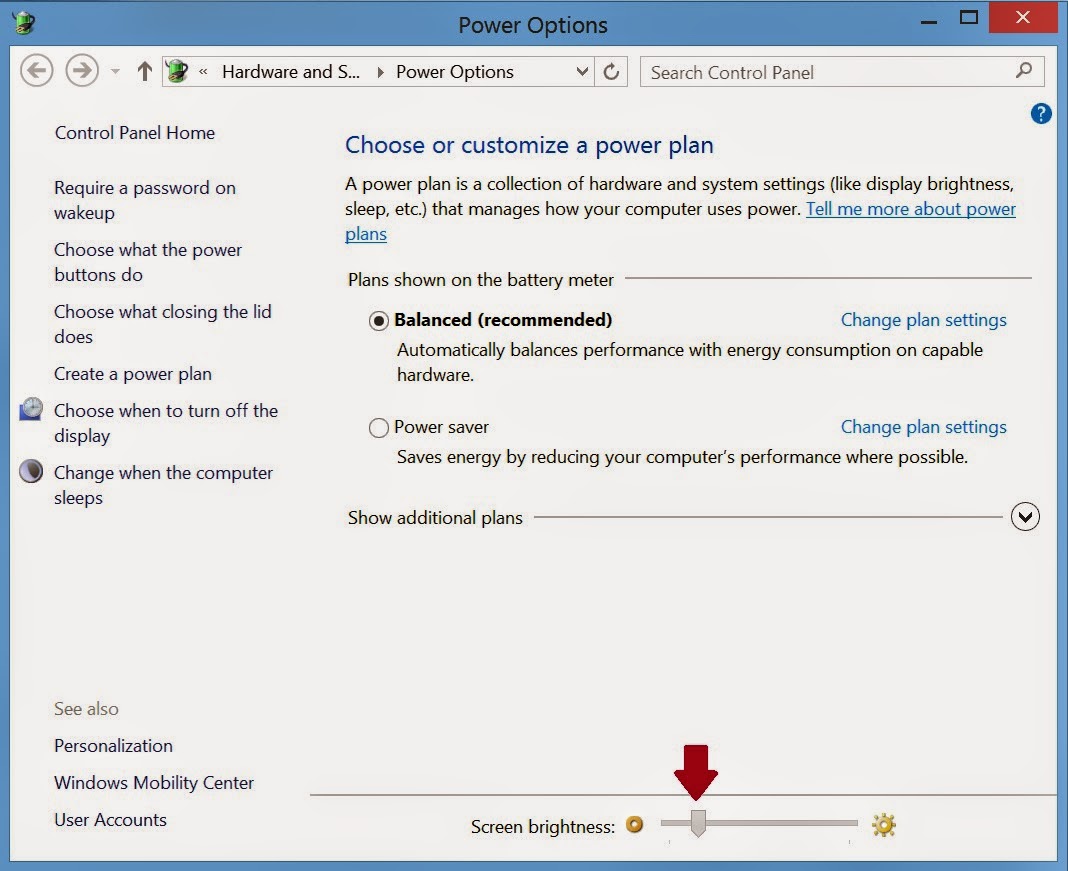Image resolution: width=1068 pixels, height=871 pixels.
Task: Refresh the Power Options page
Action: 612,72
